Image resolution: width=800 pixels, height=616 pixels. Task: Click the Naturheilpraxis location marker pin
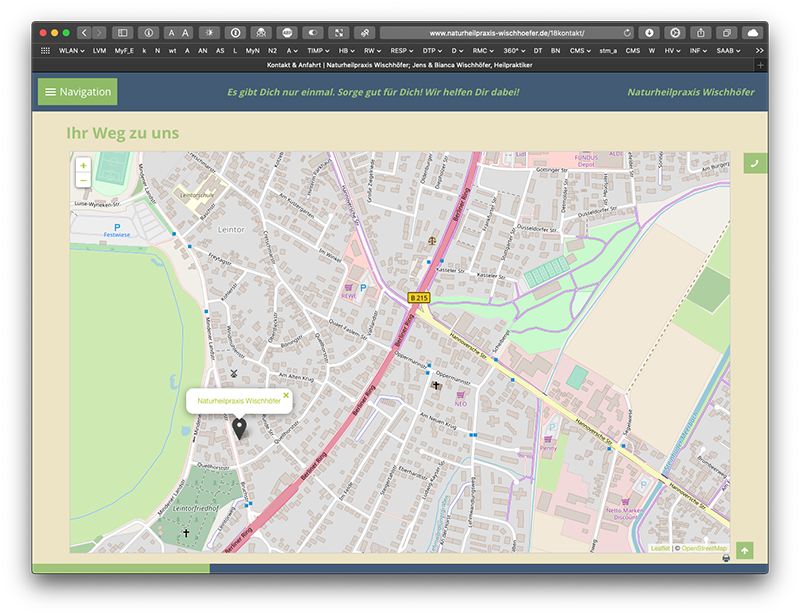239,428
